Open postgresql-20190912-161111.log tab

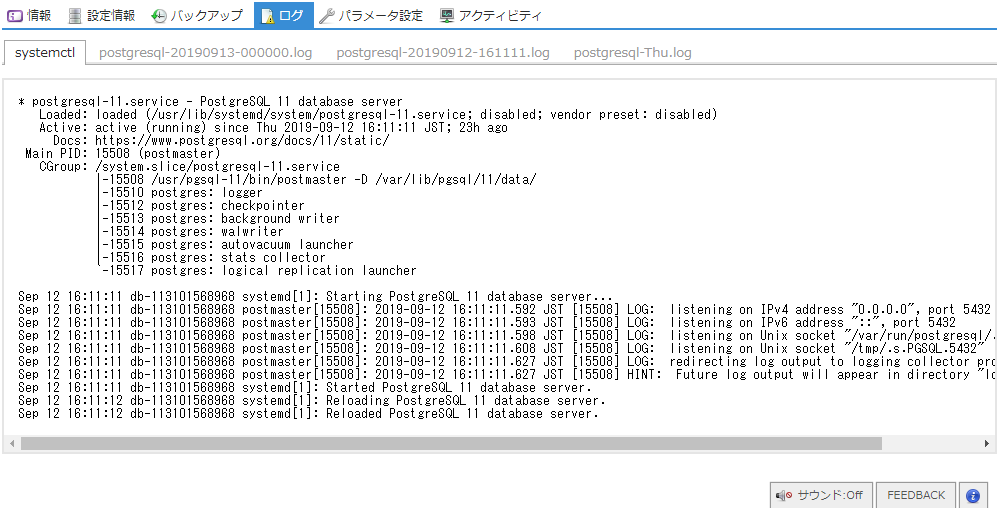[443, 53]
